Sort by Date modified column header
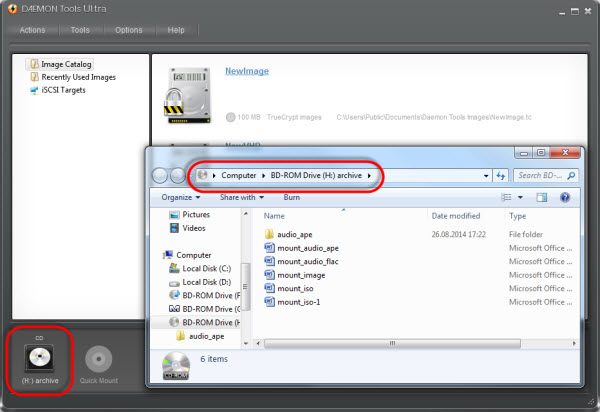Screen dimensions: 600x412 click(x=456, y=216)
